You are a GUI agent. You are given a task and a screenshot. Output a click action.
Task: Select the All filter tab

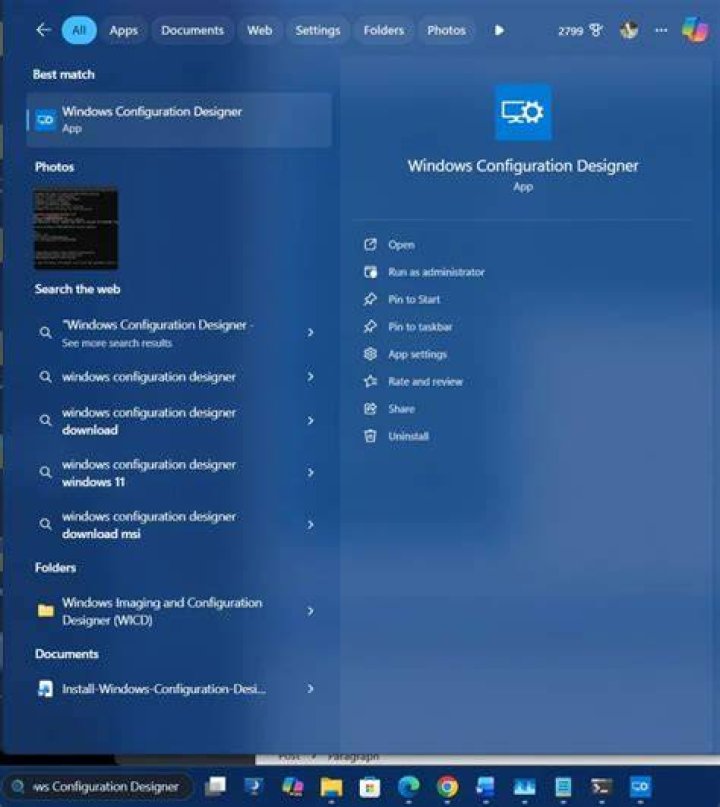79,30
